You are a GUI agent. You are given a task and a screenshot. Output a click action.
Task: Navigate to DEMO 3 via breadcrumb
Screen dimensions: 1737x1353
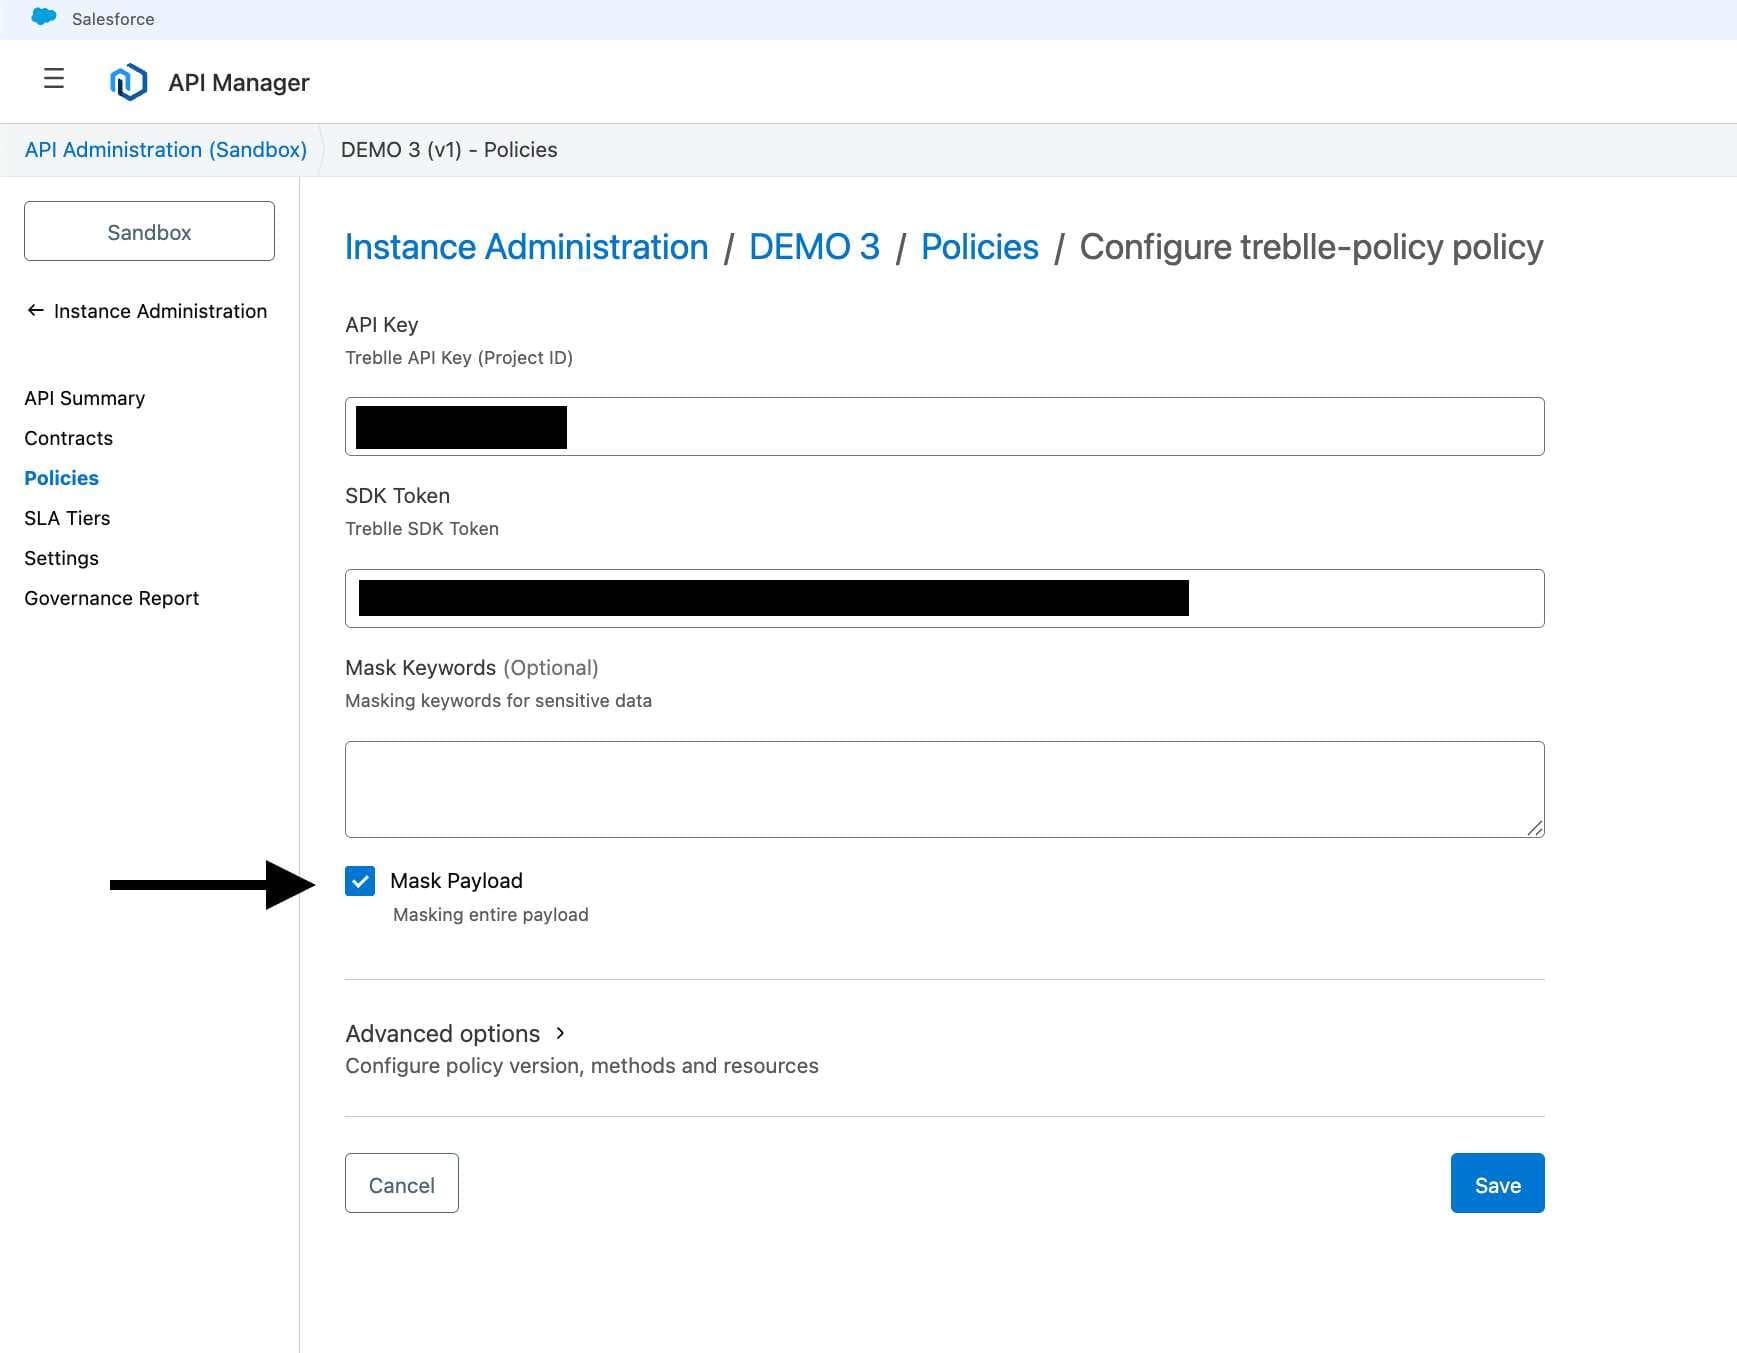pos(814,247)
